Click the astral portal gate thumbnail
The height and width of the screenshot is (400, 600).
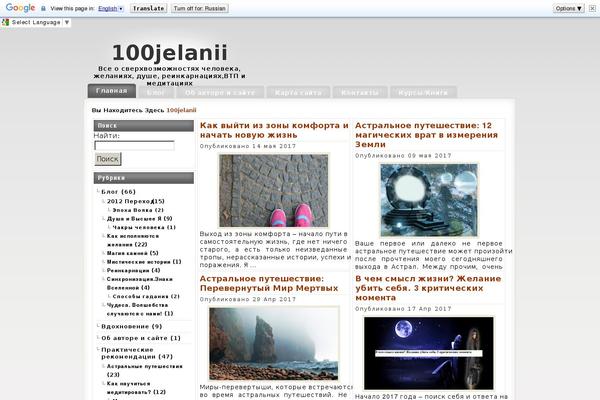[429, 200]
